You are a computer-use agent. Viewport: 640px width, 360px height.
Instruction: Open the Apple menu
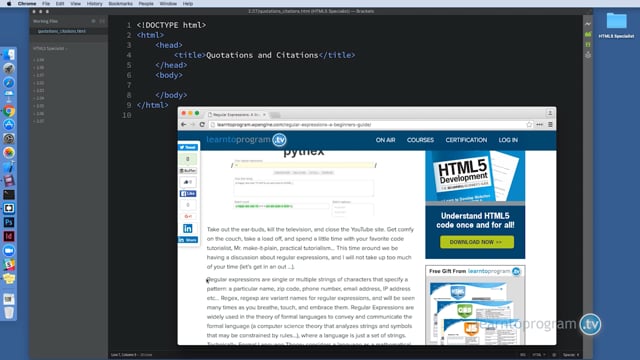click(x=9, y=3)
